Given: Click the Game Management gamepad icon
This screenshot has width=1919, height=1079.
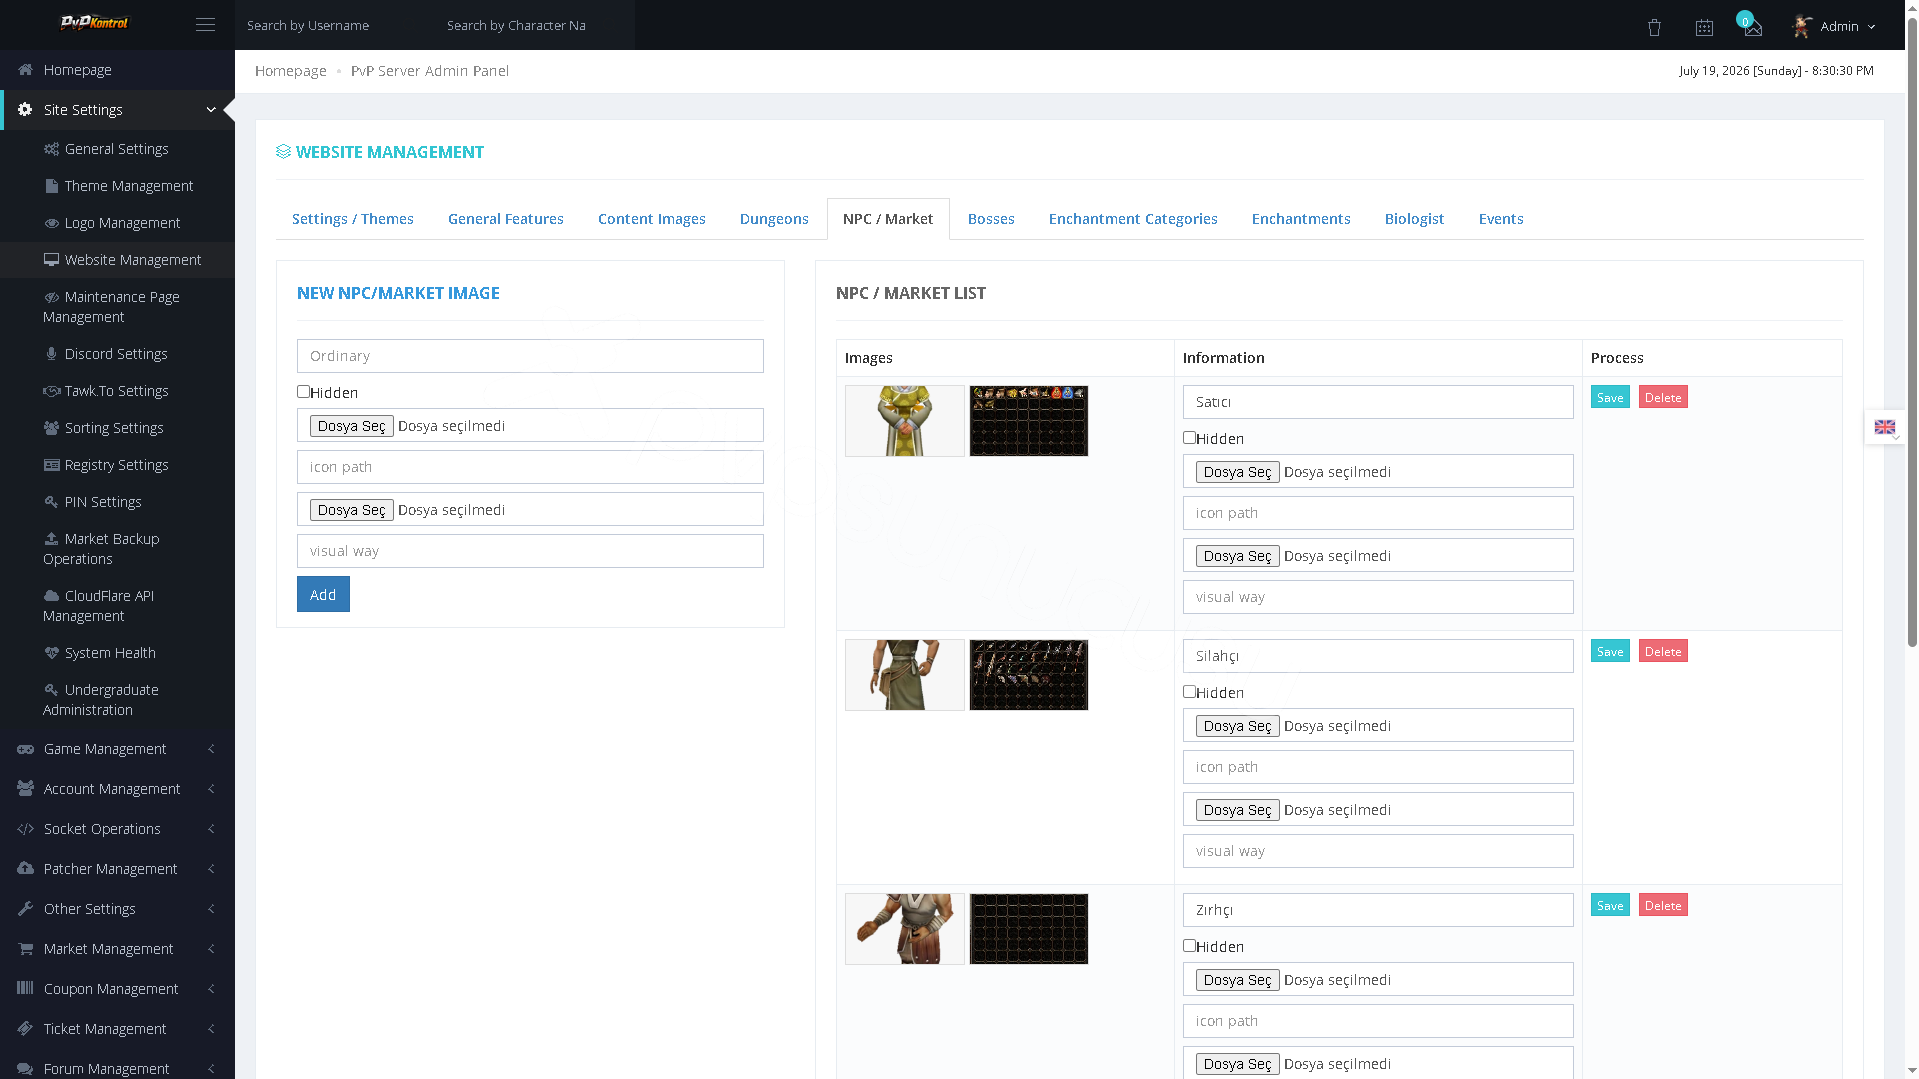Looking at the screenshot, I should pos(25,749).
